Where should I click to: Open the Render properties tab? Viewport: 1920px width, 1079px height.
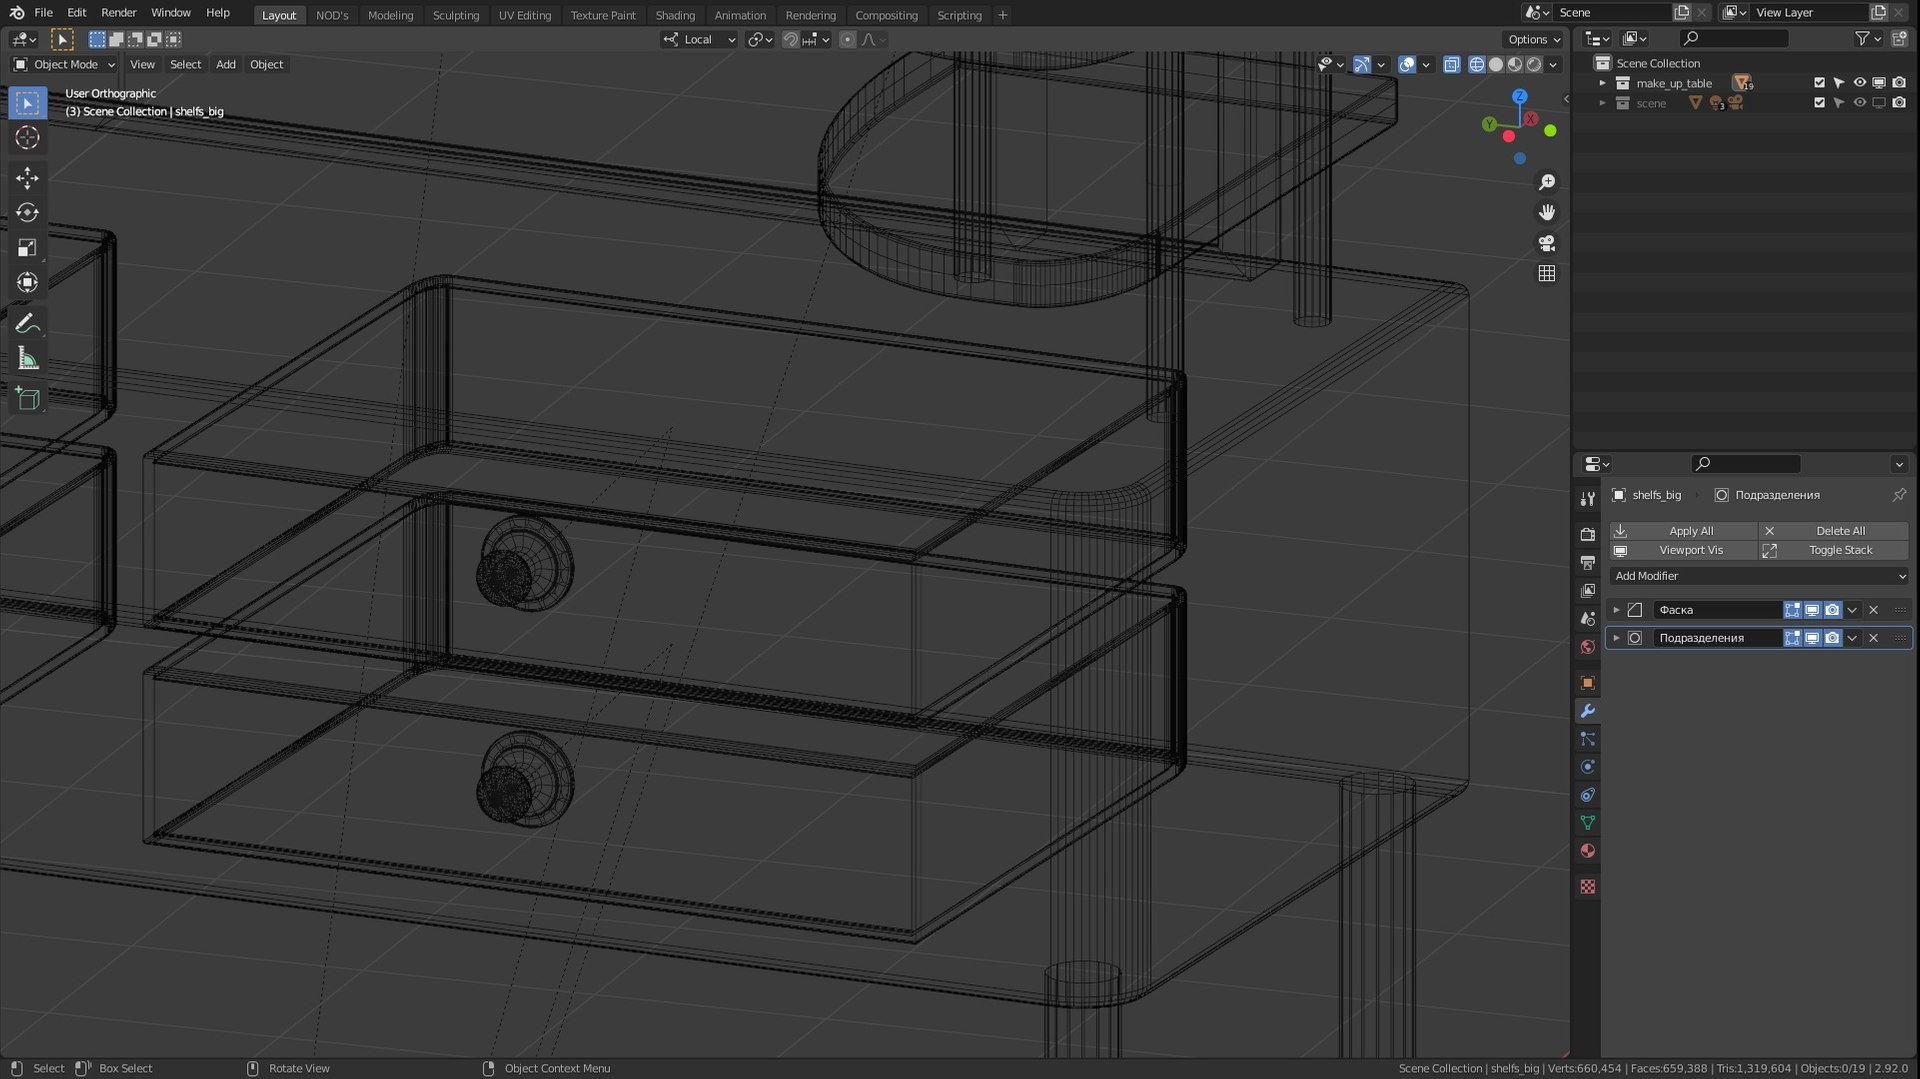[1587, 535]
